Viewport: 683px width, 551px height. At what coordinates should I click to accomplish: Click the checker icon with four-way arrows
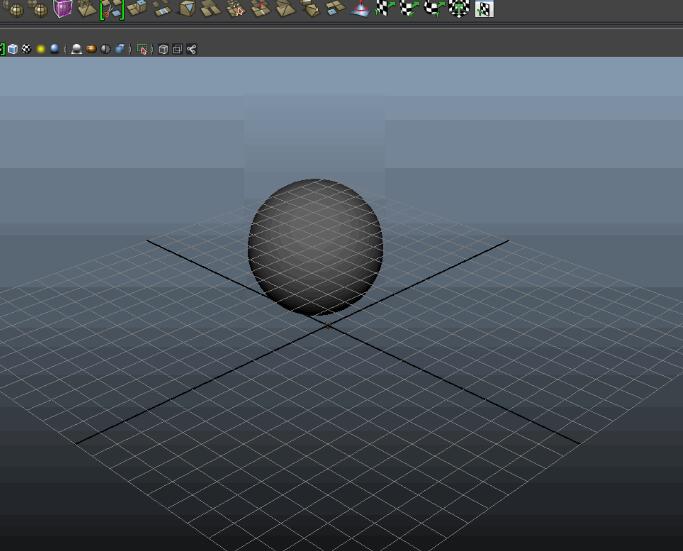click(459, 8)
